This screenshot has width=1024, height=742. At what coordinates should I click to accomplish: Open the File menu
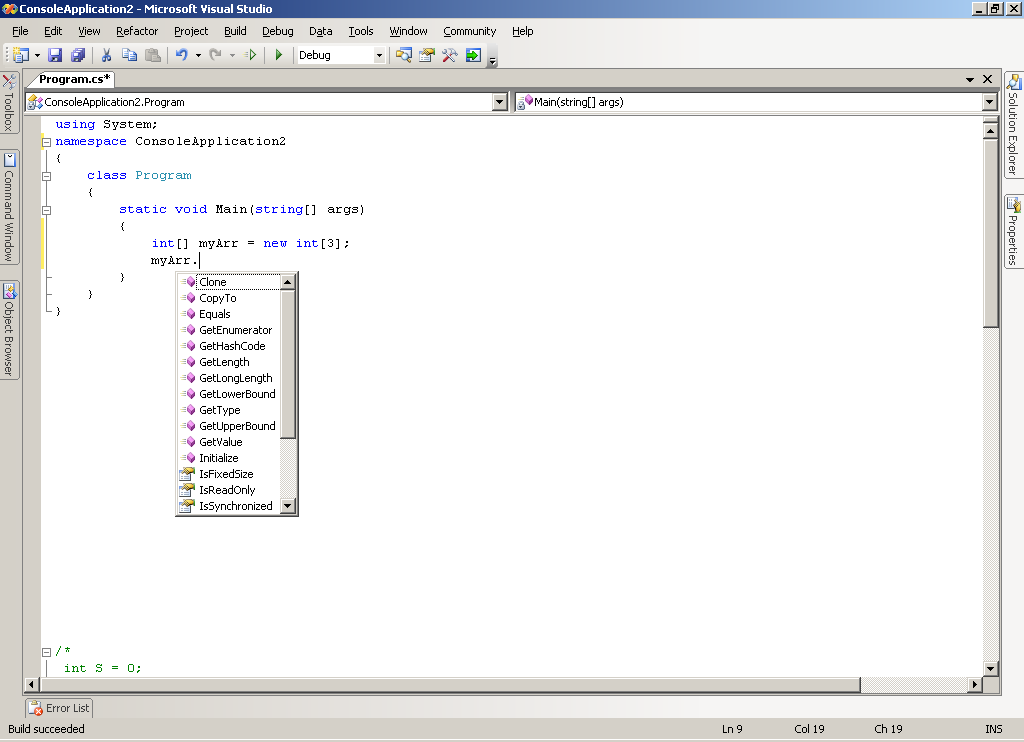pyautogui.click(x=20, y=31)
